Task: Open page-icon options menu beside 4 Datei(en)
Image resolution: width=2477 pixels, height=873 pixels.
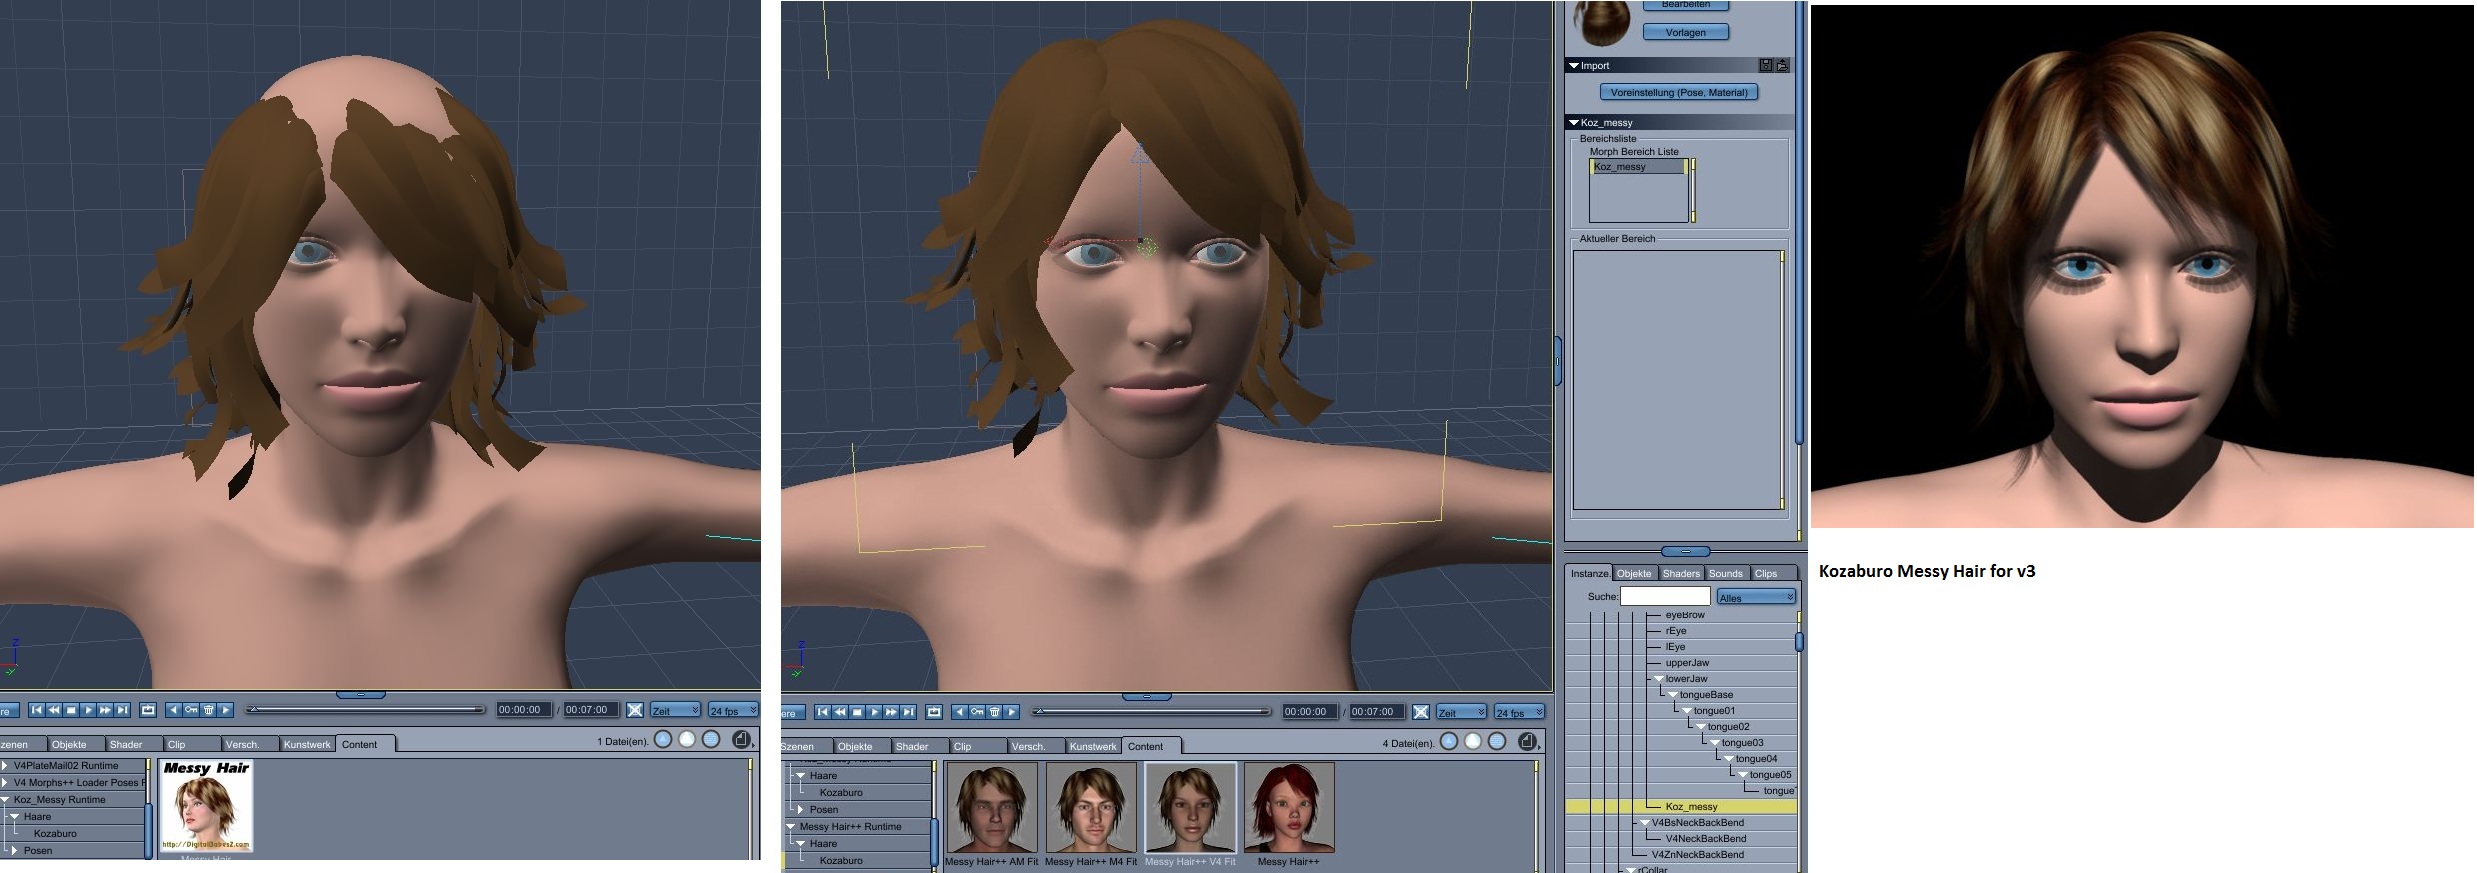Action: tap(1527, 741)
